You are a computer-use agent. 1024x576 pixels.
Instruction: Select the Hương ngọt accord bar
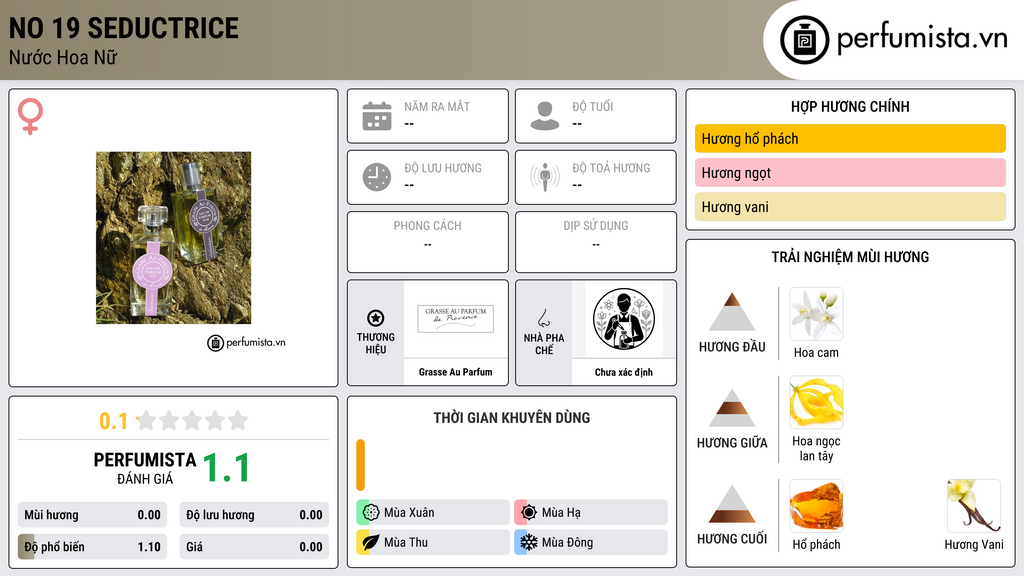coord(850,172)
